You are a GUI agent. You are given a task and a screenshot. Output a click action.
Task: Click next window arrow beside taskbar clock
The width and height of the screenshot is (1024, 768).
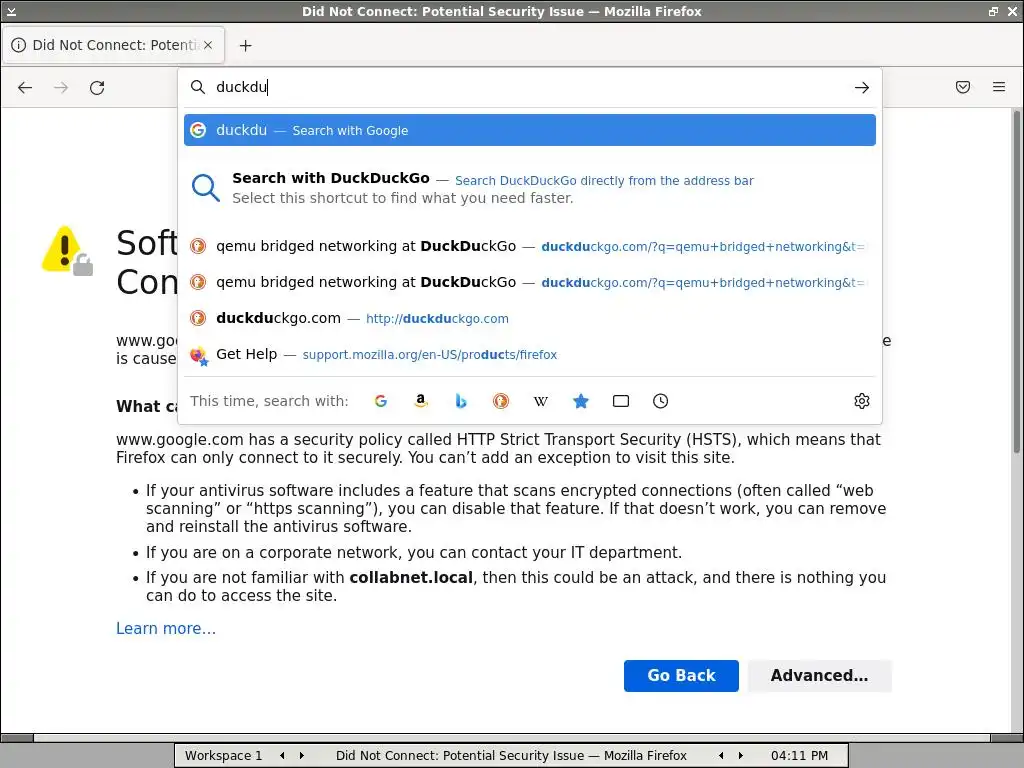[x=741, y=756]
